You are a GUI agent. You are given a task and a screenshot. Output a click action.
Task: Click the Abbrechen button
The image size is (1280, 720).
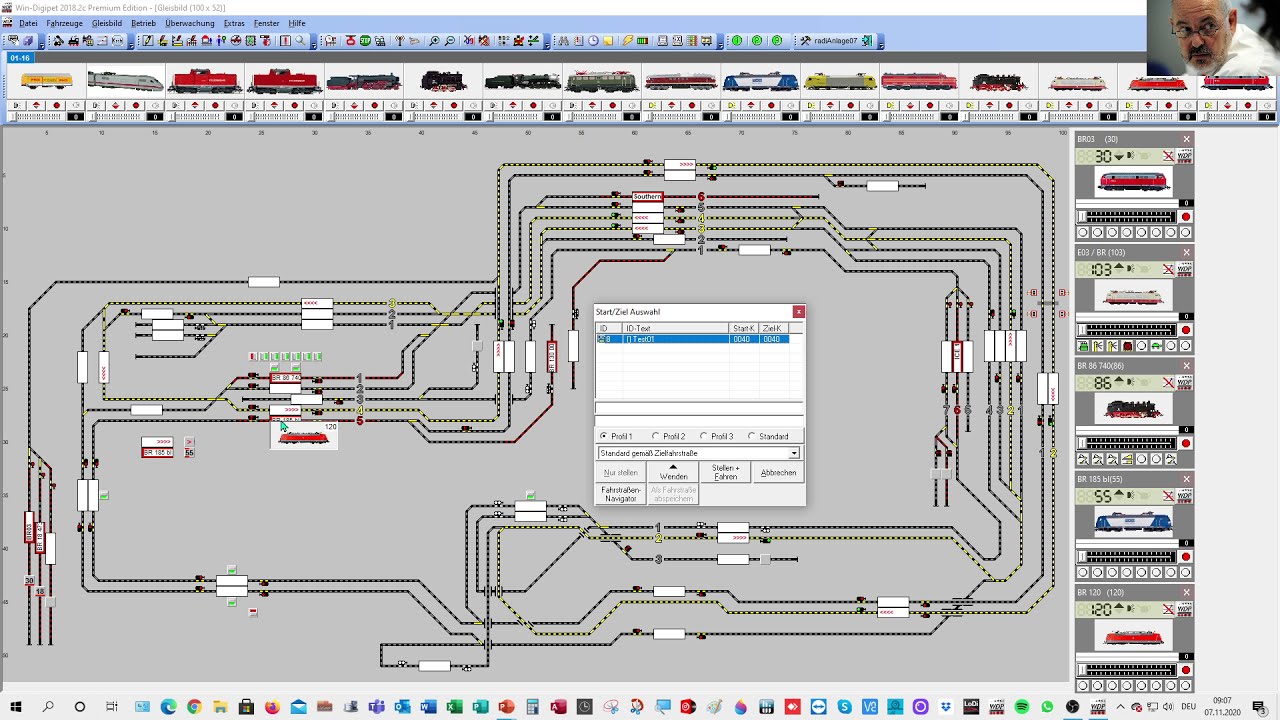pos(778,472)
